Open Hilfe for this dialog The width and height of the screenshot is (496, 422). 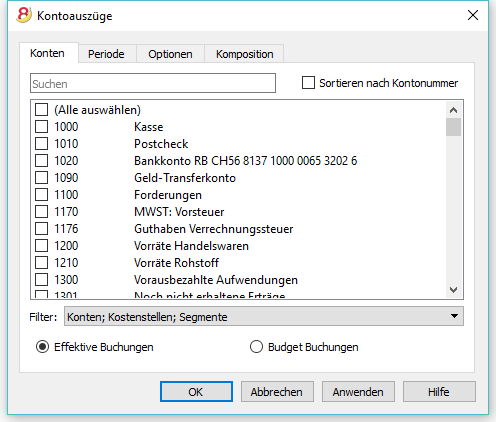coord(439,392)
